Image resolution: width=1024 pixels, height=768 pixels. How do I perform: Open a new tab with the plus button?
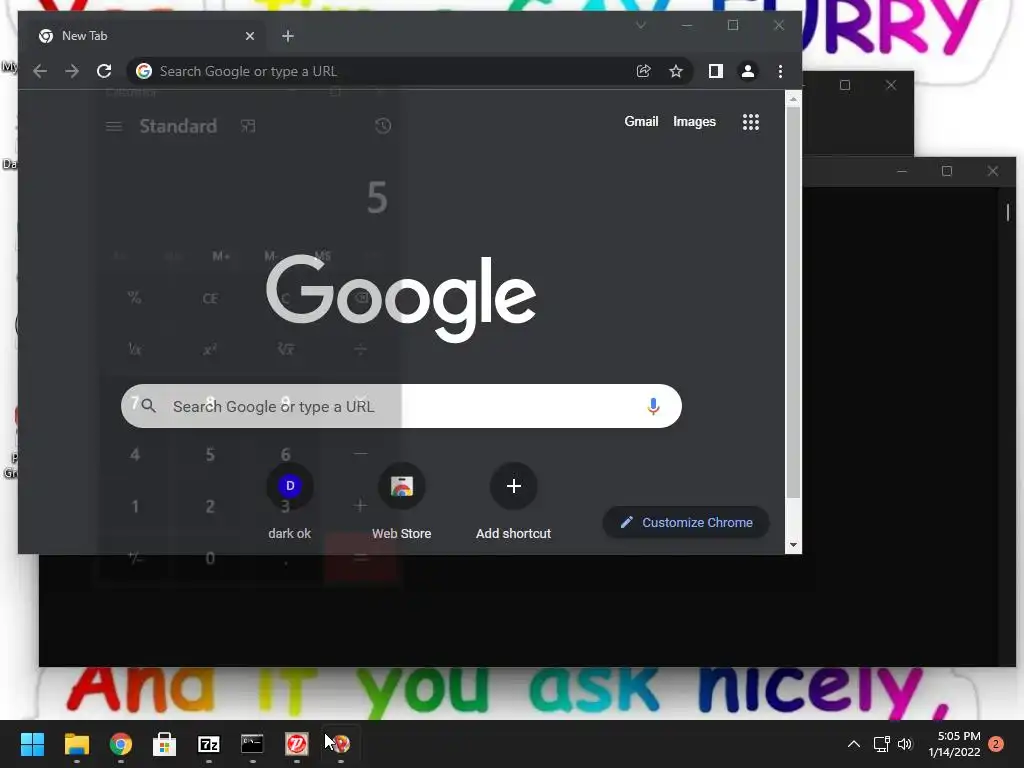pos(288,36)
